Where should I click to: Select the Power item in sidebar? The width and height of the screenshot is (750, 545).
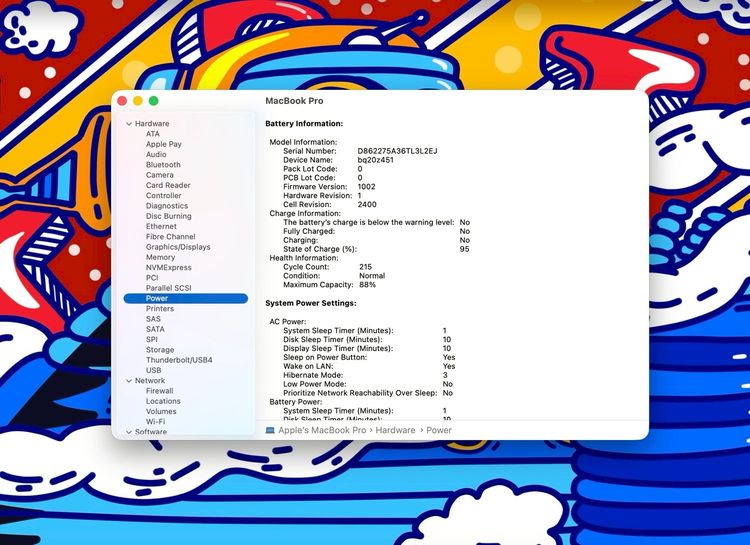pyautogui.click(x=157, y=298)
